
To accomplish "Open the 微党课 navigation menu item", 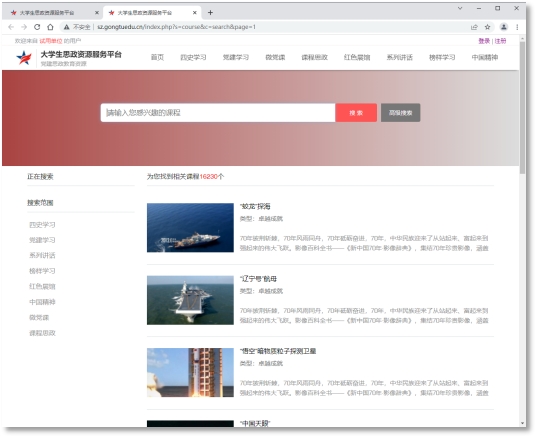I will [x=275, y=57].
